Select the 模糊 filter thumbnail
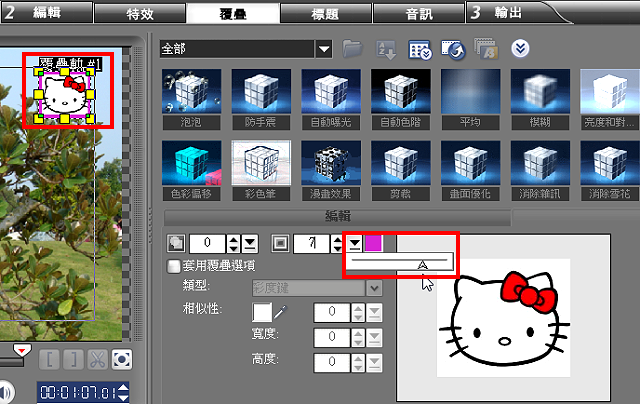This screenshot has width=640, height=404. click(x=540, y=91)
